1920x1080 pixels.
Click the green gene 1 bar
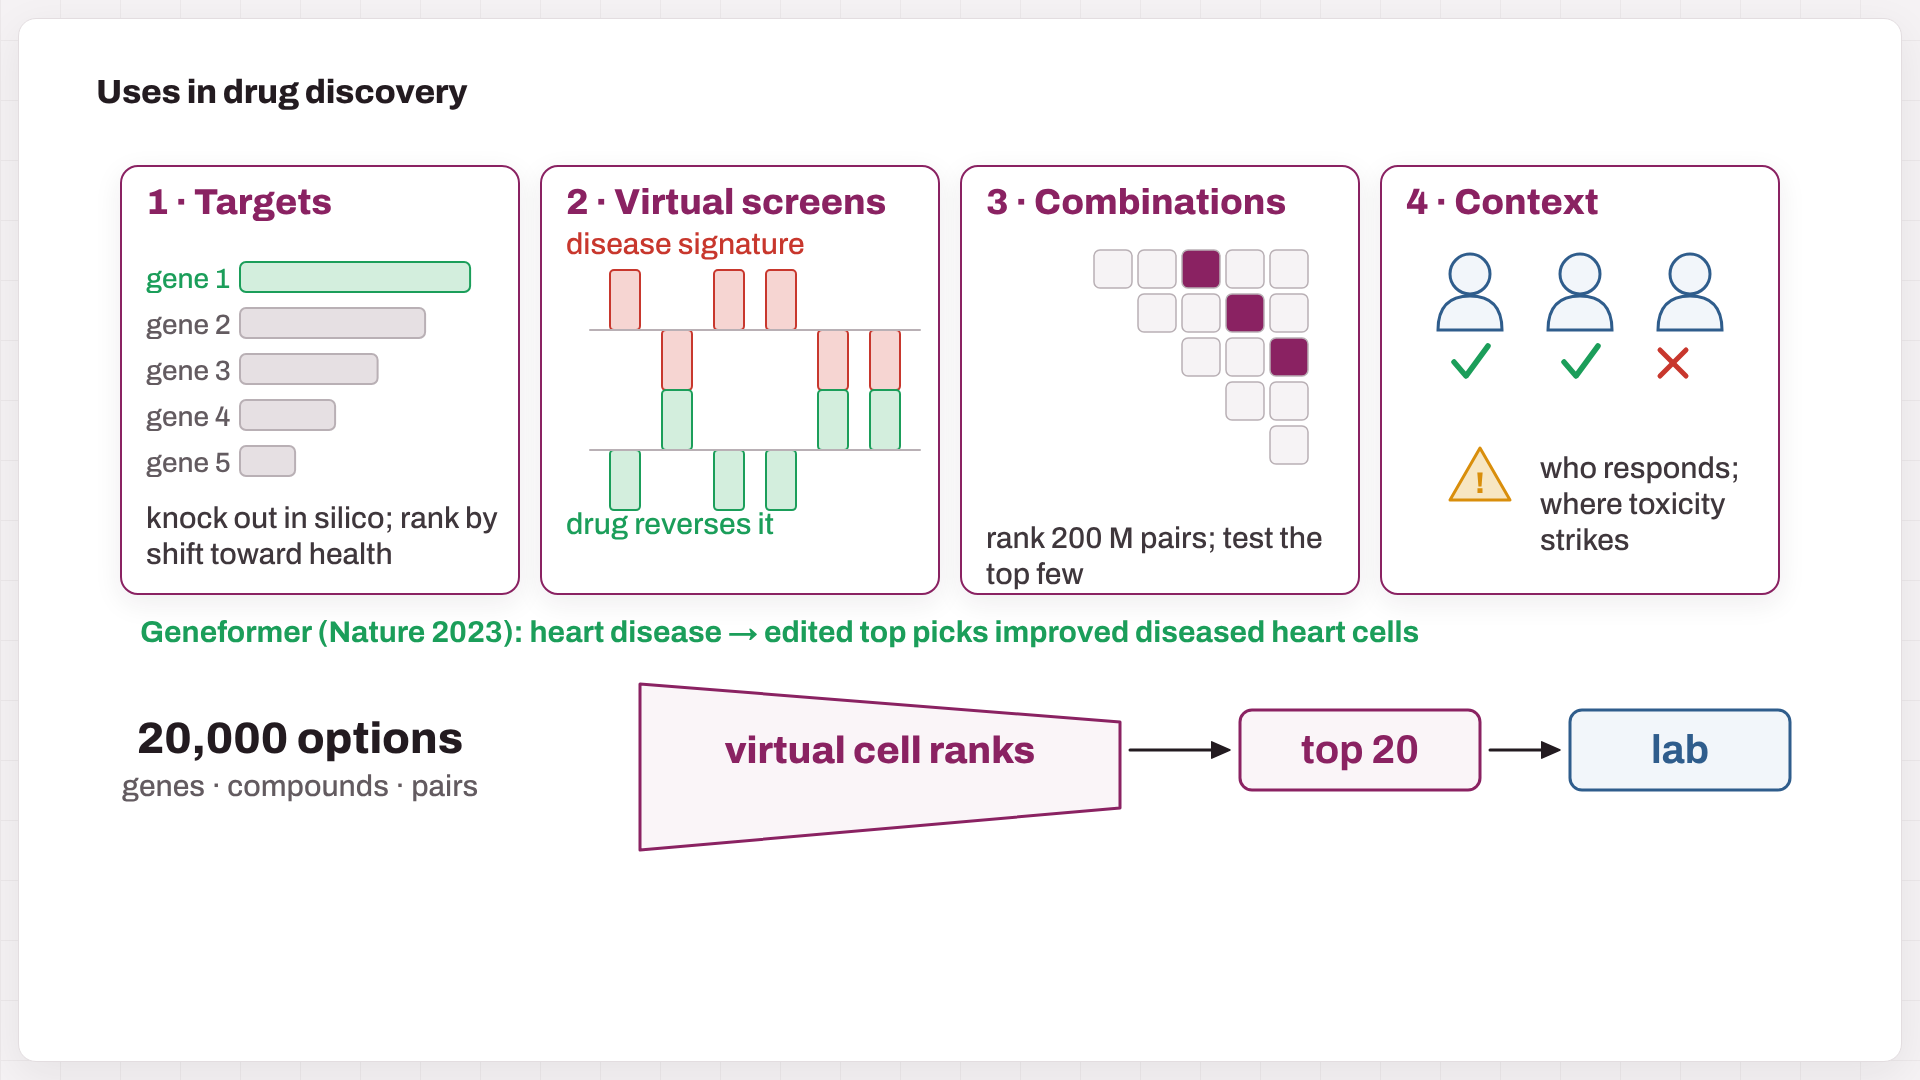(x=355, y=277)
